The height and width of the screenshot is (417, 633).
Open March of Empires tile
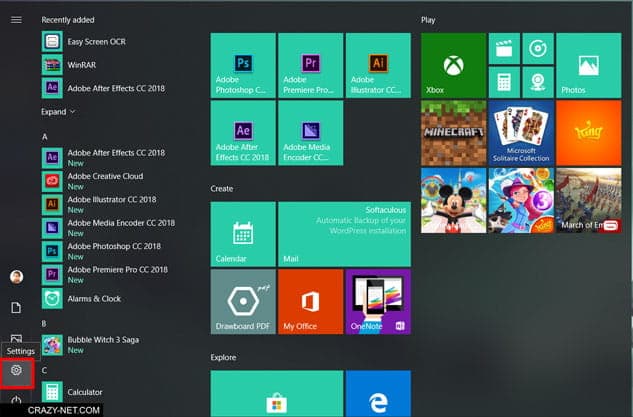coord(589,201)
